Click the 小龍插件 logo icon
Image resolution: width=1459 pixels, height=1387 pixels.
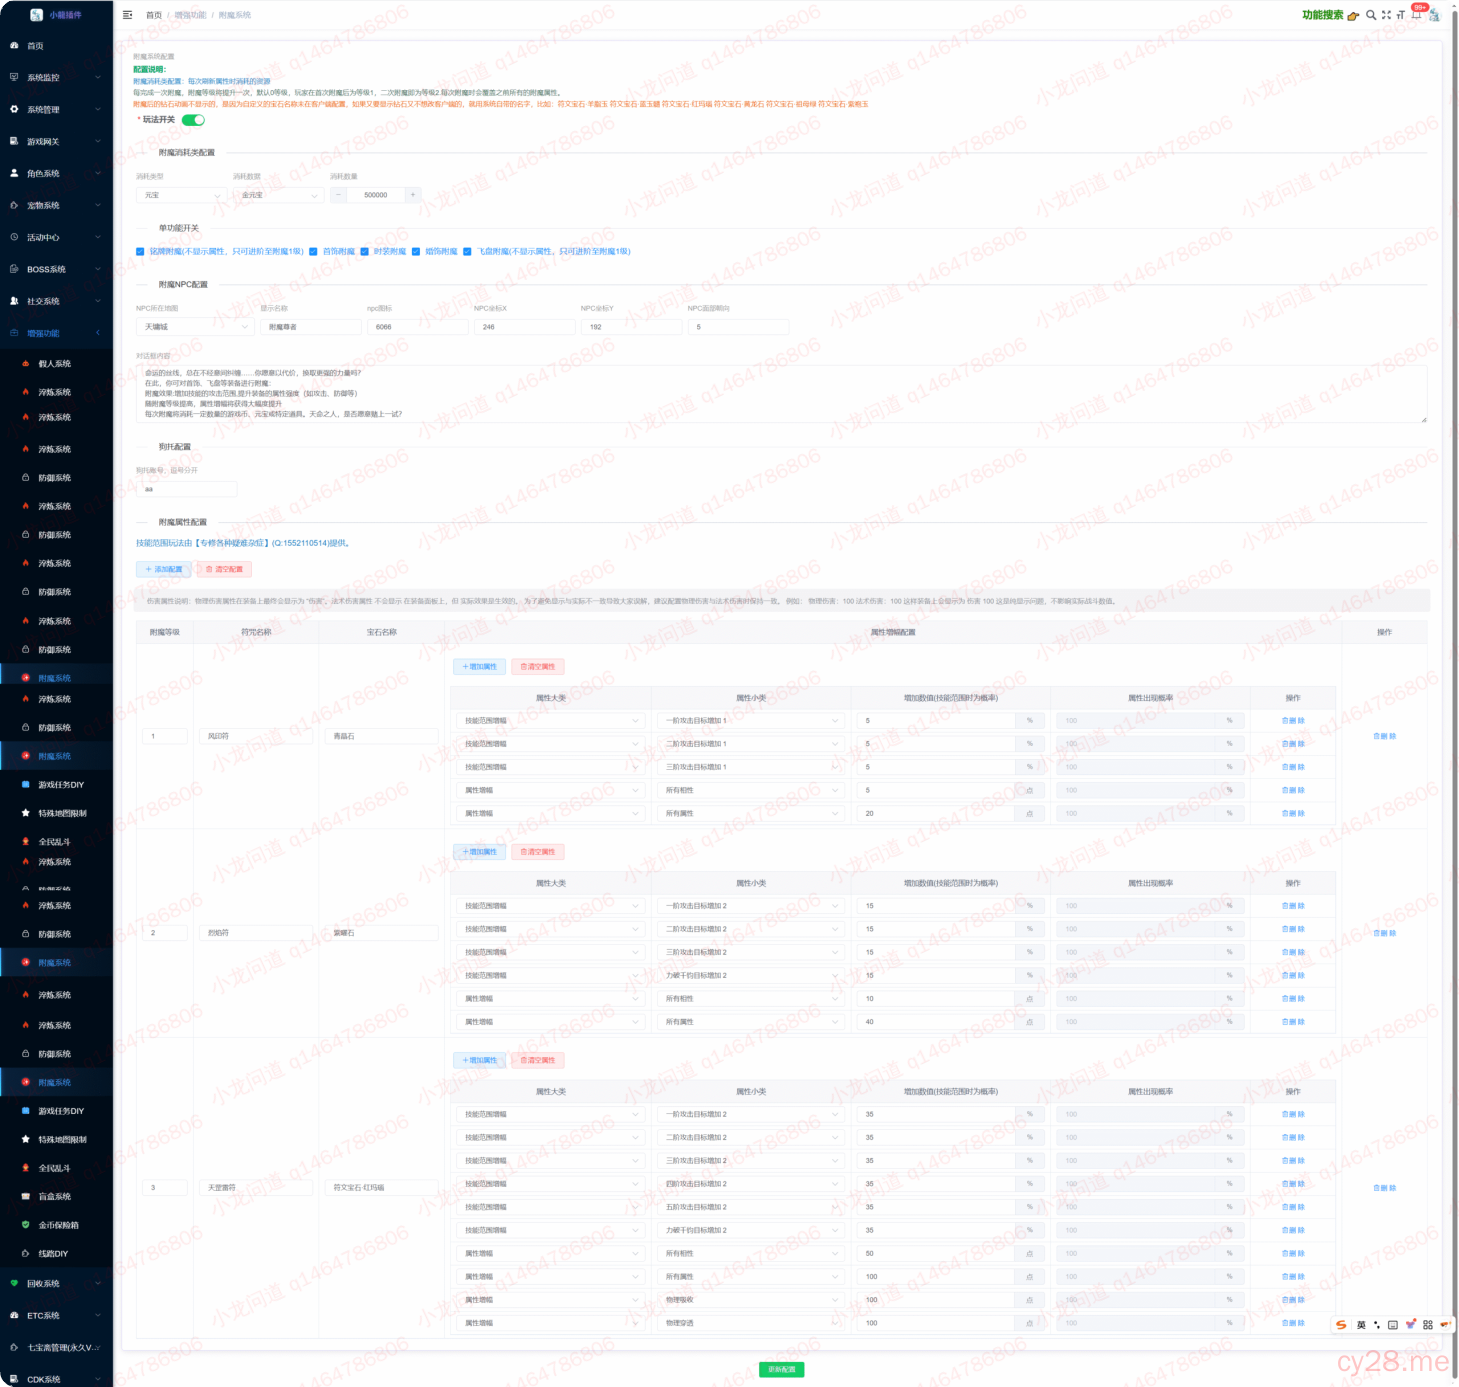point(37,15)
